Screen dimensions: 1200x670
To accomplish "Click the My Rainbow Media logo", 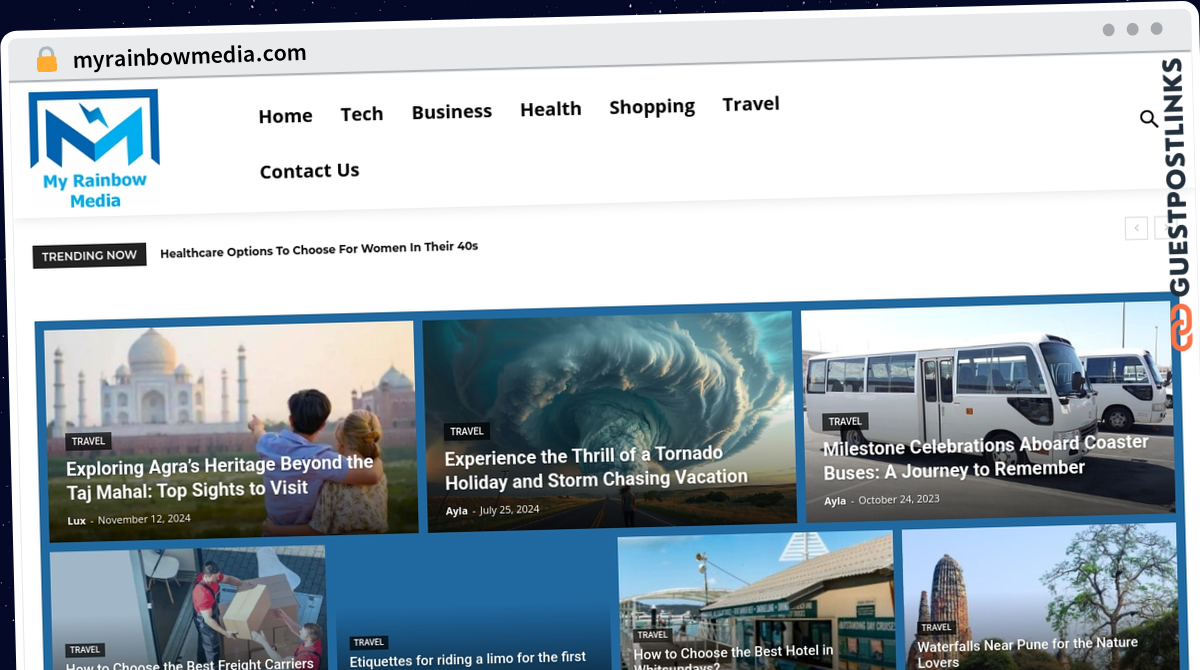I will point(94,150).
